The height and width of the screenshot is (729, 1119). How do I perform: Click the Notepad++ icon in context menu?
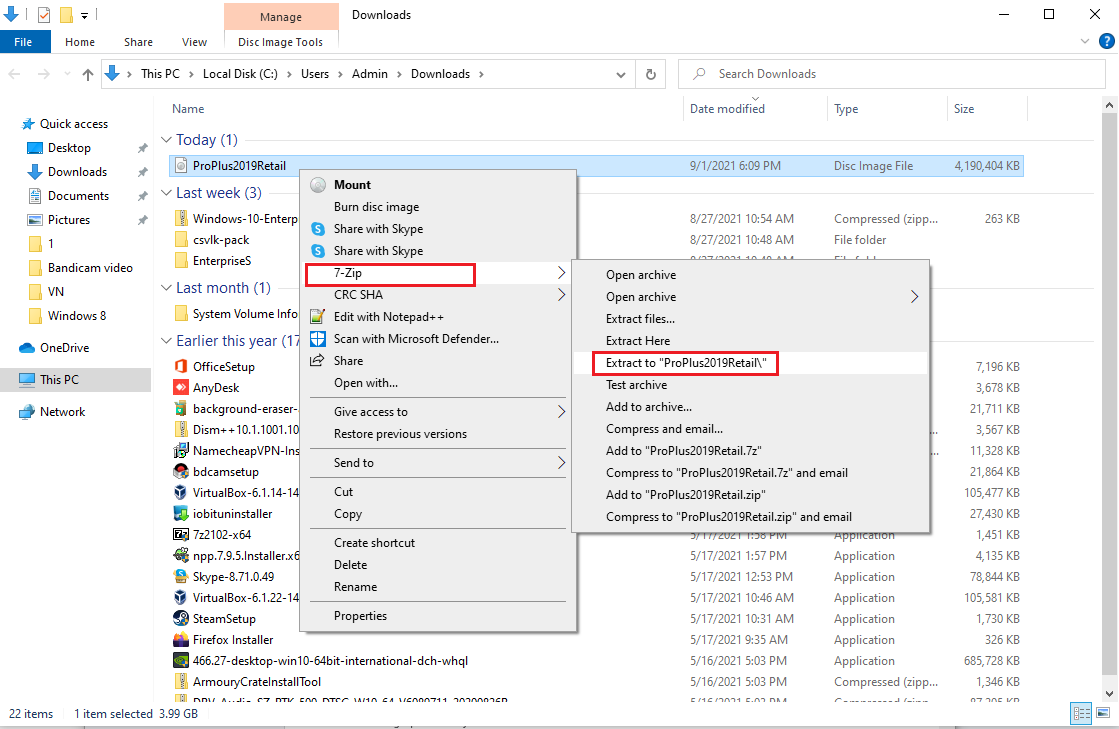pyautogui.click(x=318, y=317)
